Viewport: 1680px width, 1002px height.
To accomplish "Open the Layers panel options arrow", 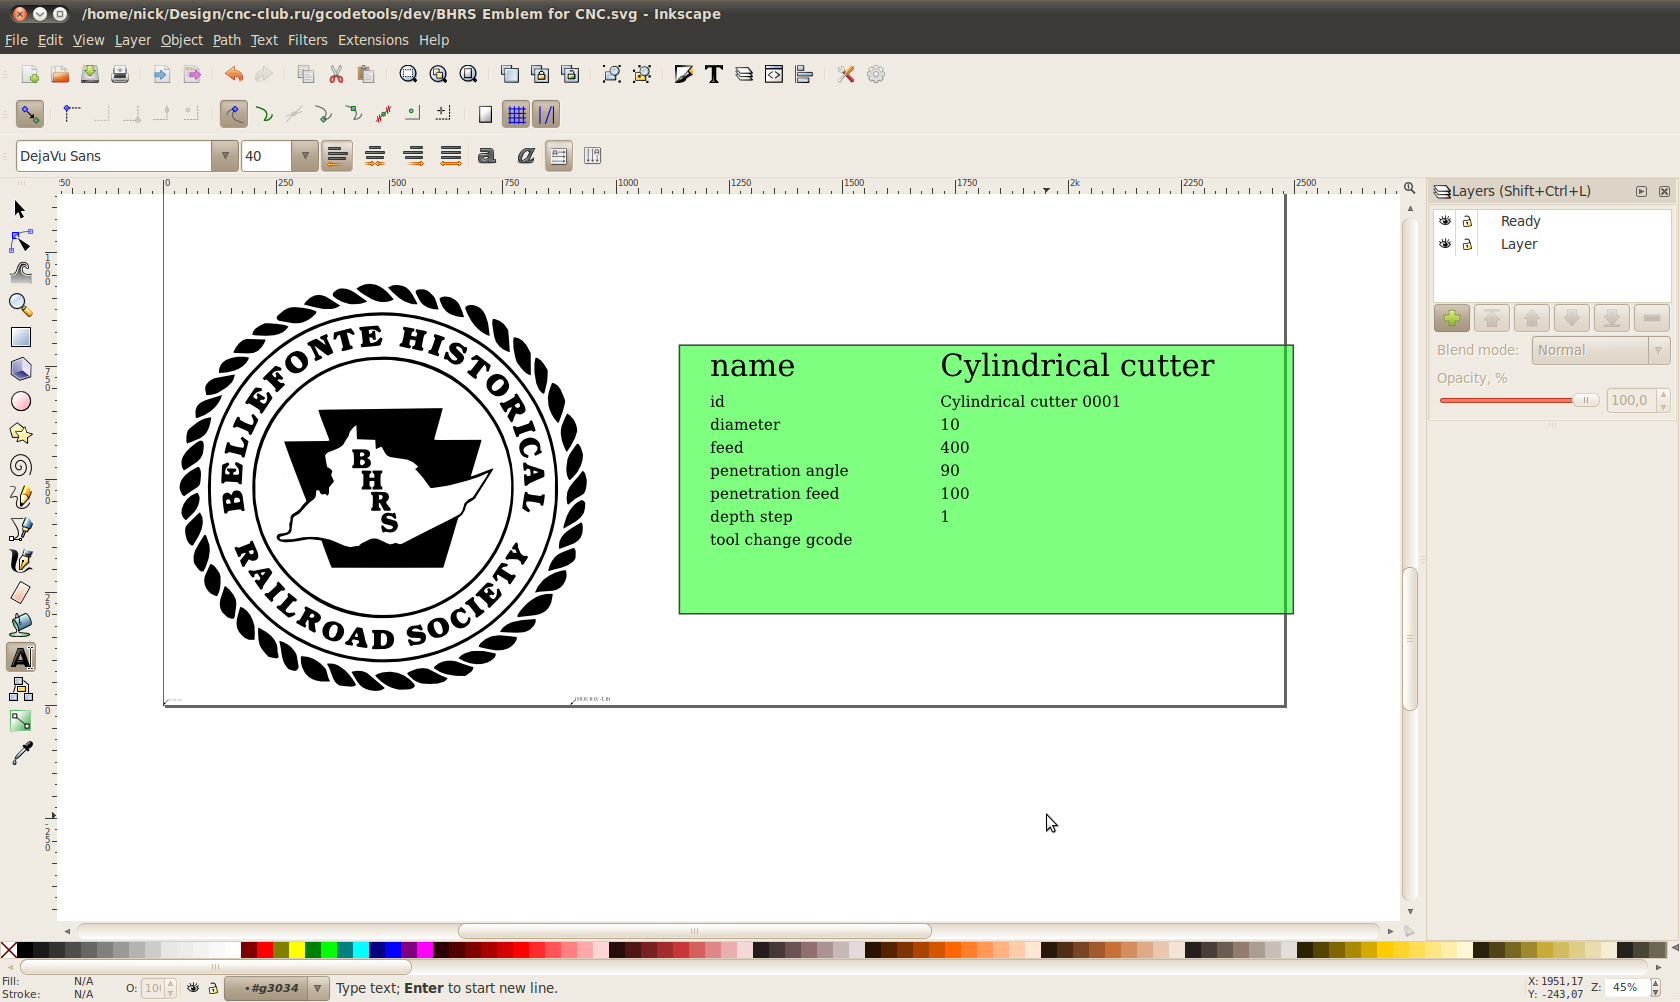I will [1641, 191].
